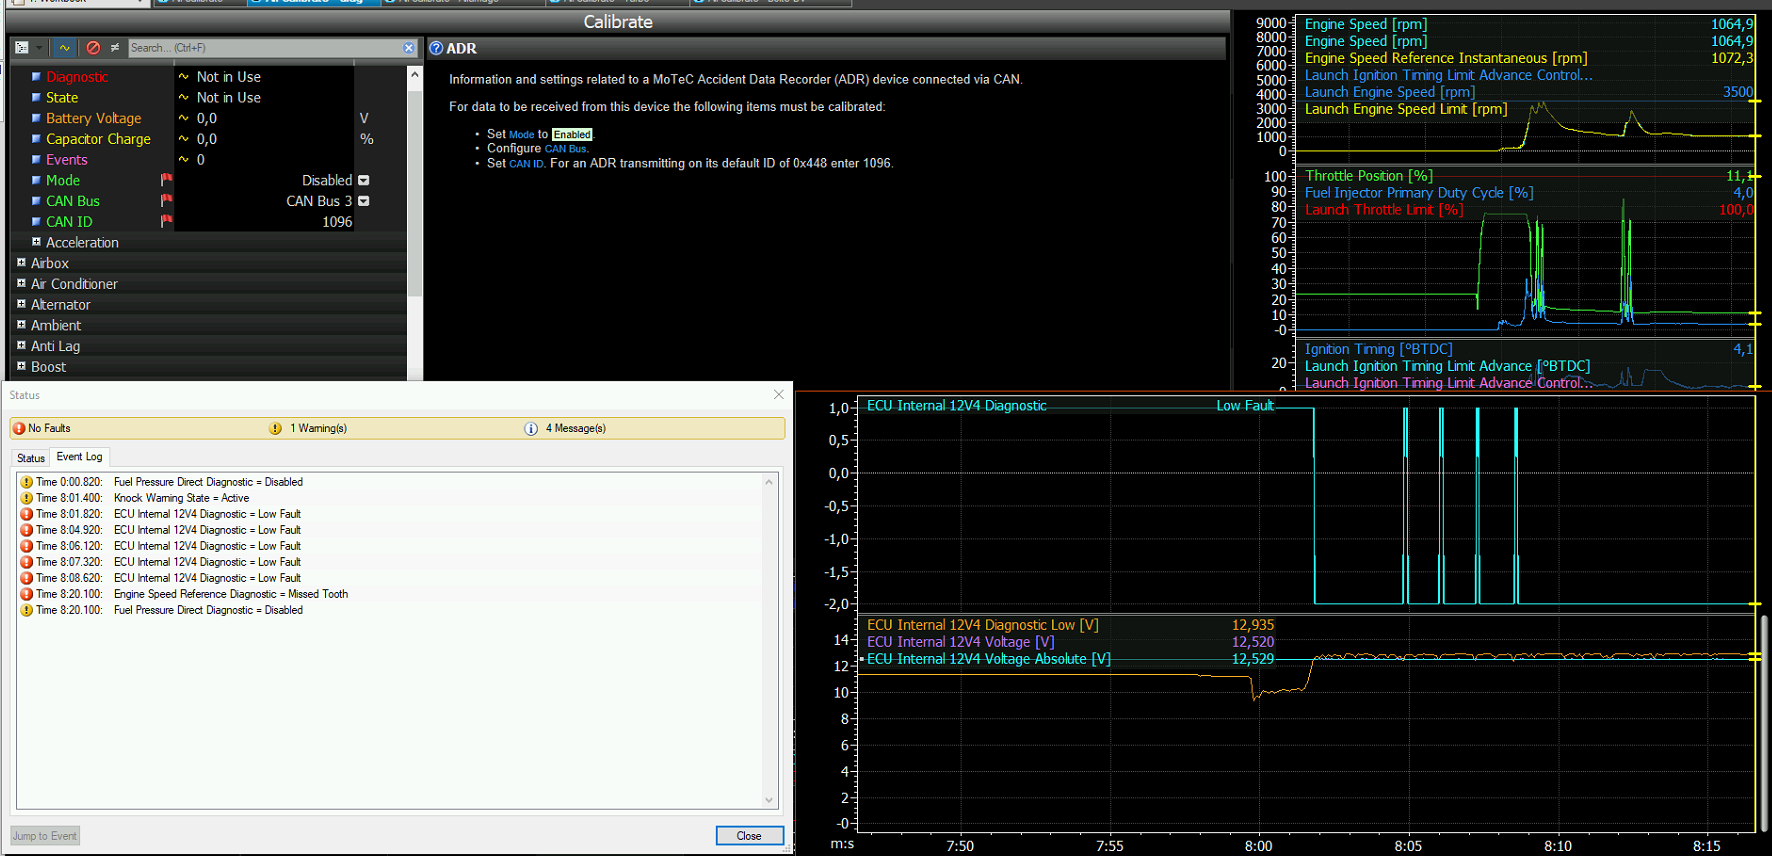Click the tree scrollbar up arrow
Screen dimensions: 1772x856
coord(415,74)
